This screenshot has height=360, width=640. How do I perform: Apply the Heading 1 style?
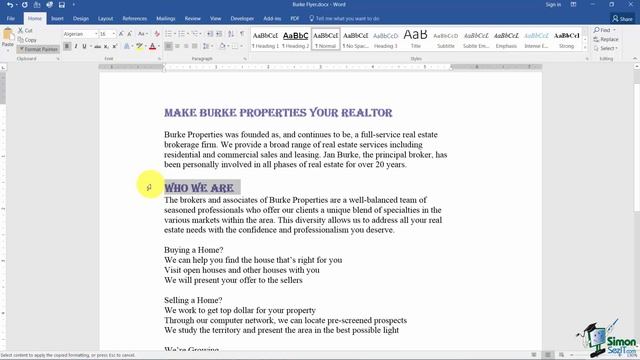265,40
